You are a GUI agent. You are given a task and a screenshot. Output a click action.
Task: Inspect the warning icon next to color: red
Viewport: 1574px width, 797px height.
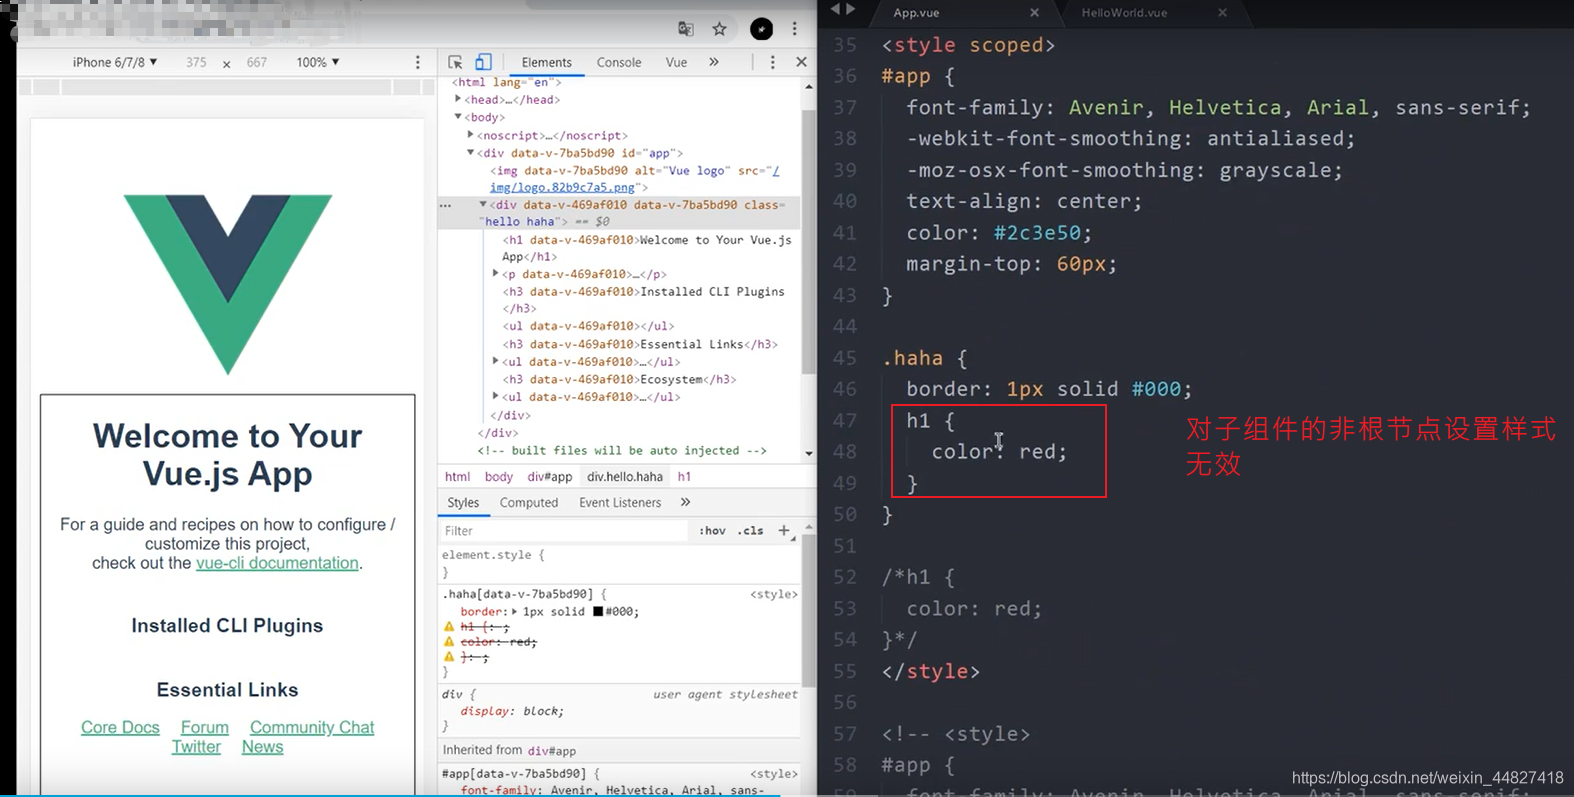coord(449,642)
